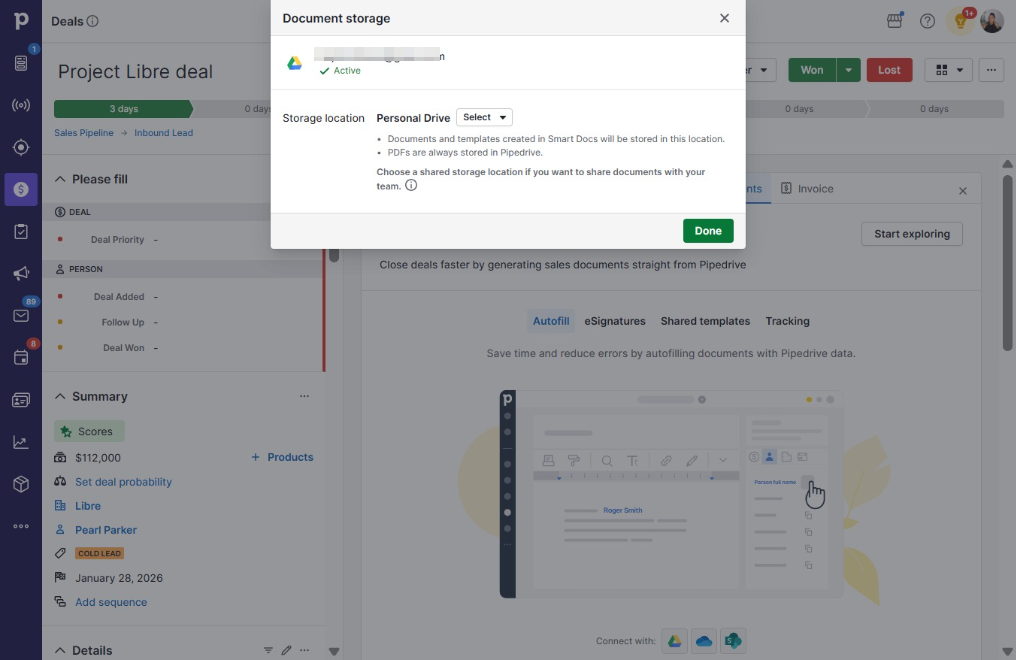Edit Details section pencil icon
The height and width of the screenshot is (660, 1016).
tap(286, 650)
